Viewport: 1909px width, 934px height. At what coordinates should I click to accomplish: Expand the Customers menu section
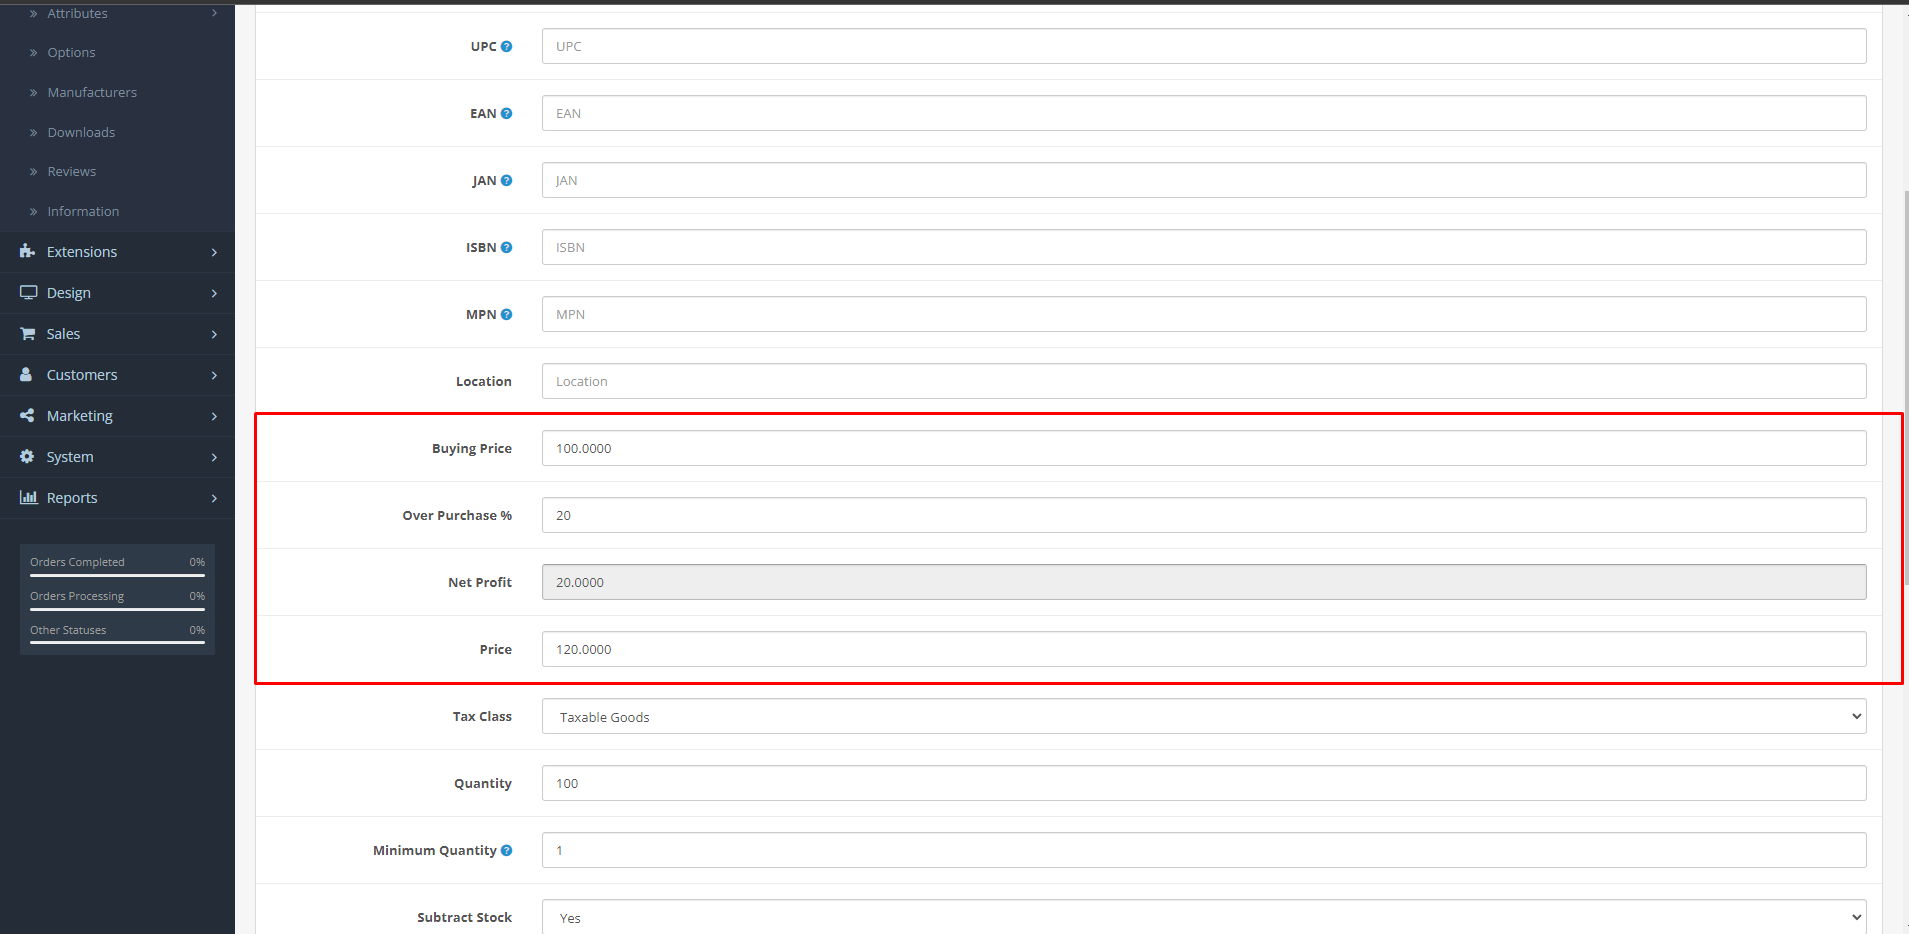[x=213, y=374]
